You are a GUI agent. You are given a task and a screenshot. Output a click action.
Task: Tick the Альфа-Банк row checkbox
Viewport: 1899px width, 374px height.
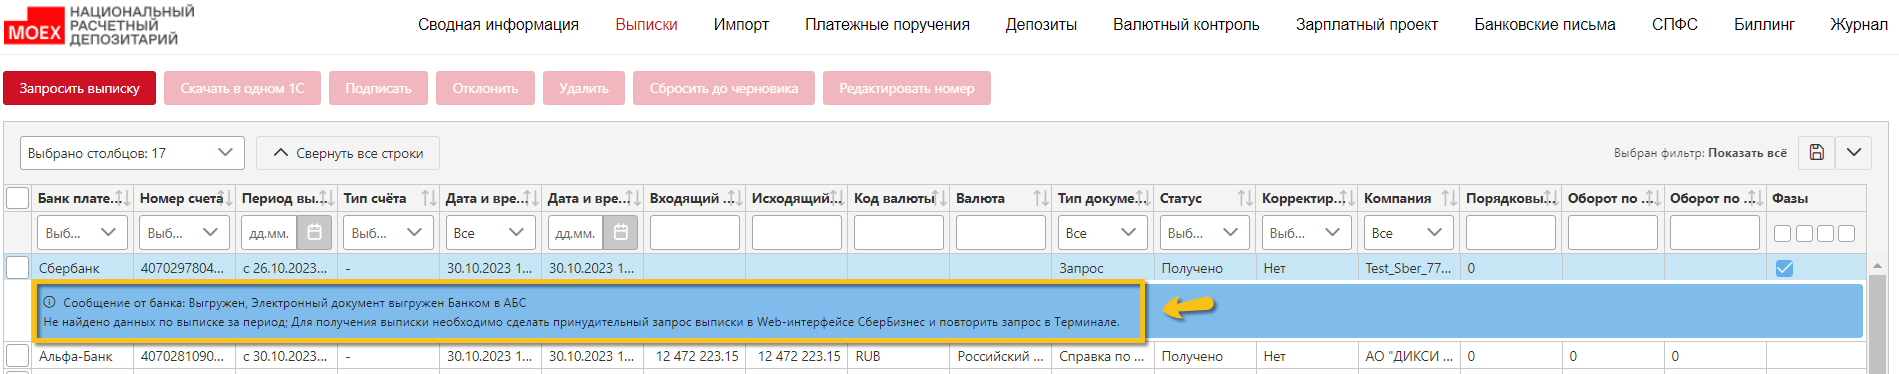(x=18, y=355)
